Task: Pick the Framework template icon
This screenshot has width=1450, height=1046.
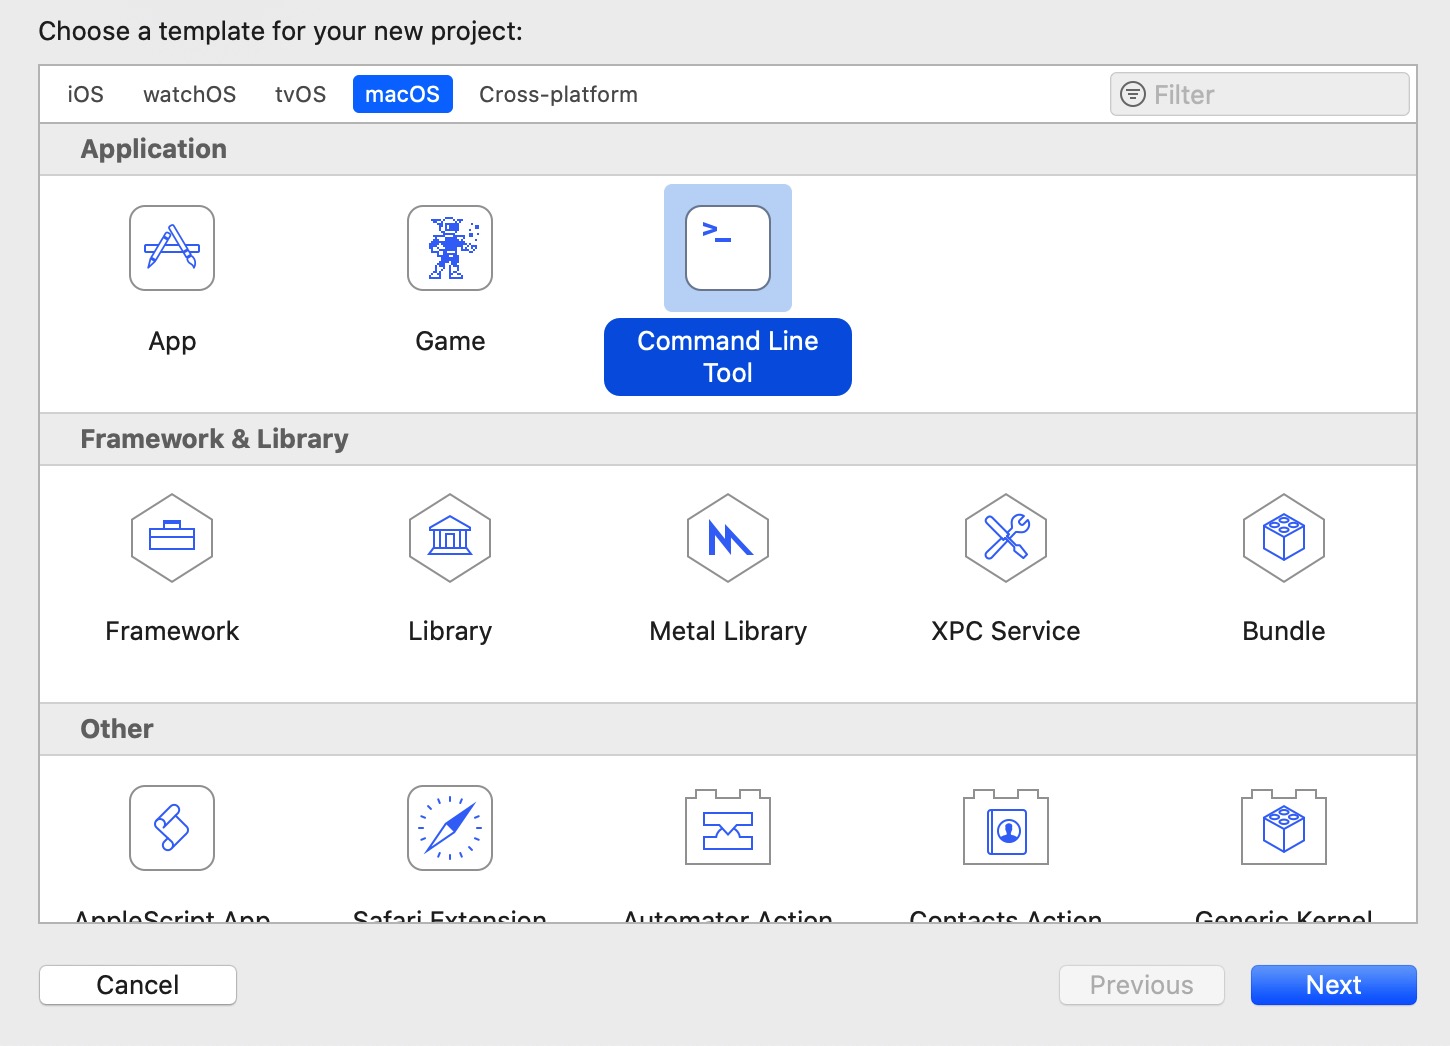Action: [172, 538]
